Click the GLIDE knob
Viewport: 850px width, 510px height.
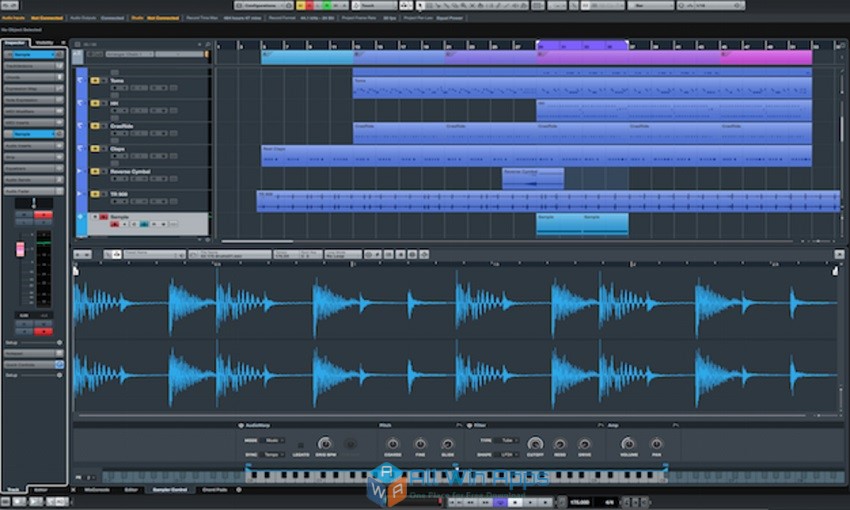point(447,444)
